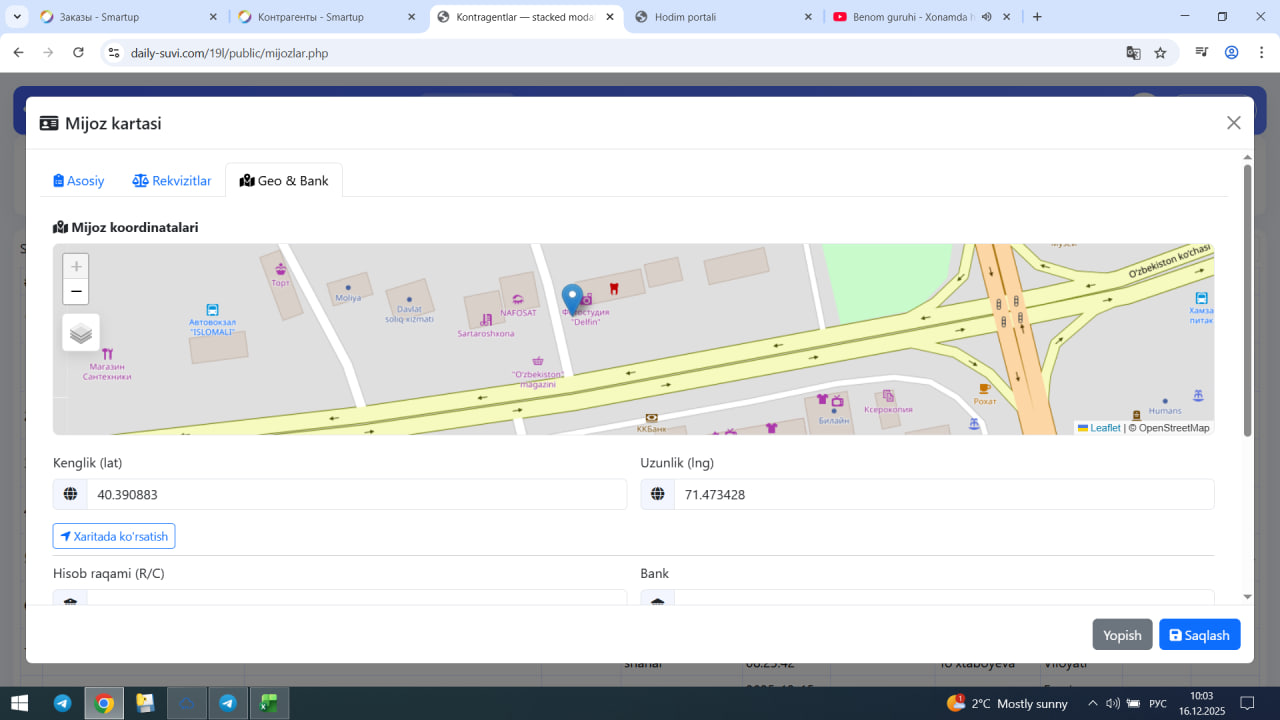Screen dimensions: 1280x720
Task: Click the Kenglik (lat) input field
Action: (x=357, y=494)
